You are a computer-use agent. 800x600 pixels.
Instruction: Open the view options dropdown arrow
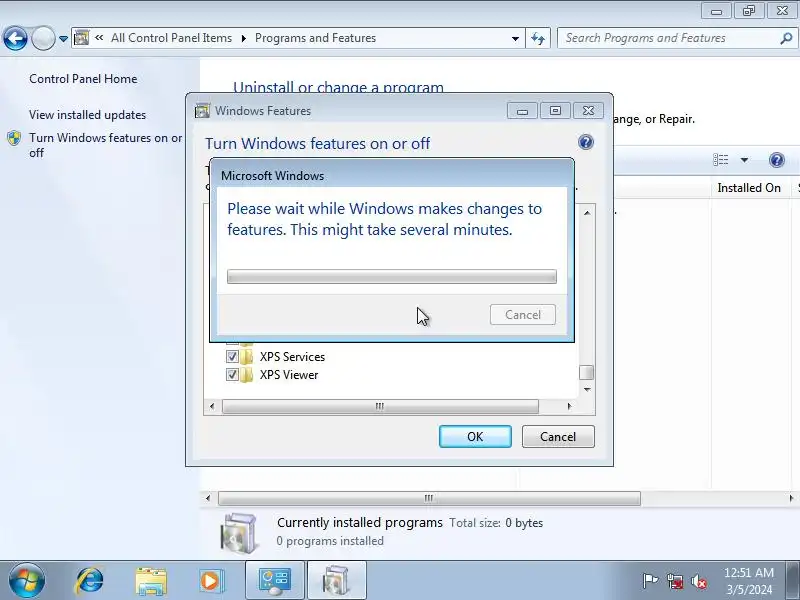coord(744,160)
